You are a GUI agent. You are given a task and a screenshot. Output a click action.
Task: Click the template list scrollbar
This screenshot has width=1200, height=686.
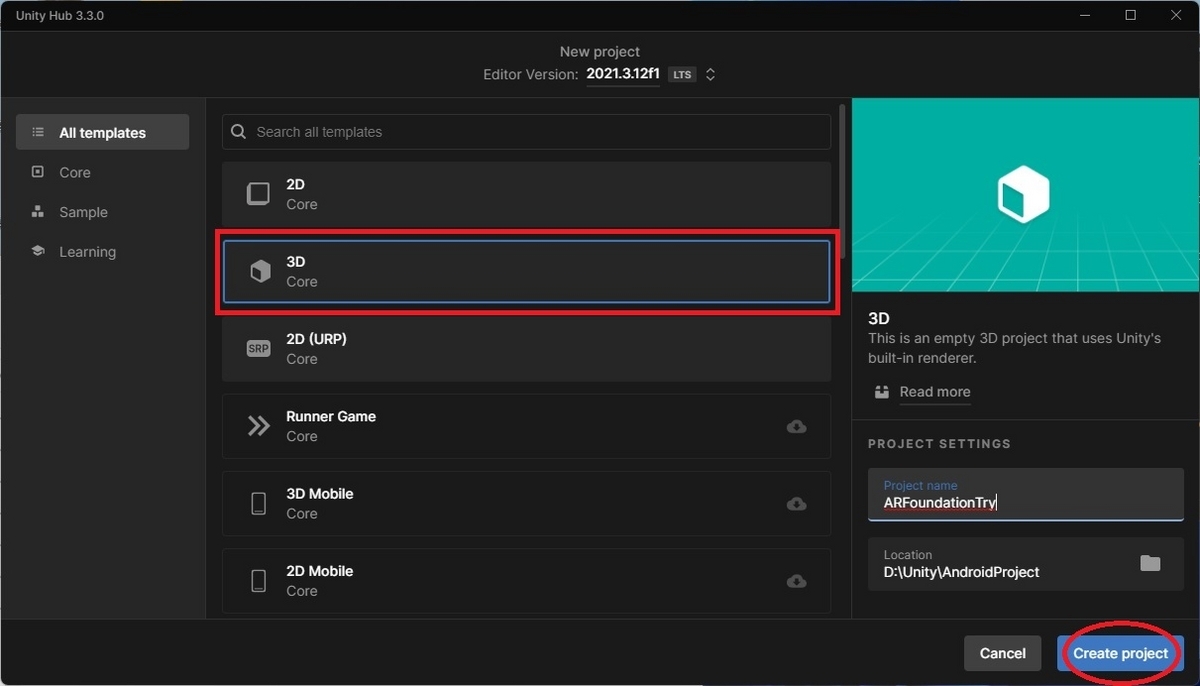coord(842,180)
